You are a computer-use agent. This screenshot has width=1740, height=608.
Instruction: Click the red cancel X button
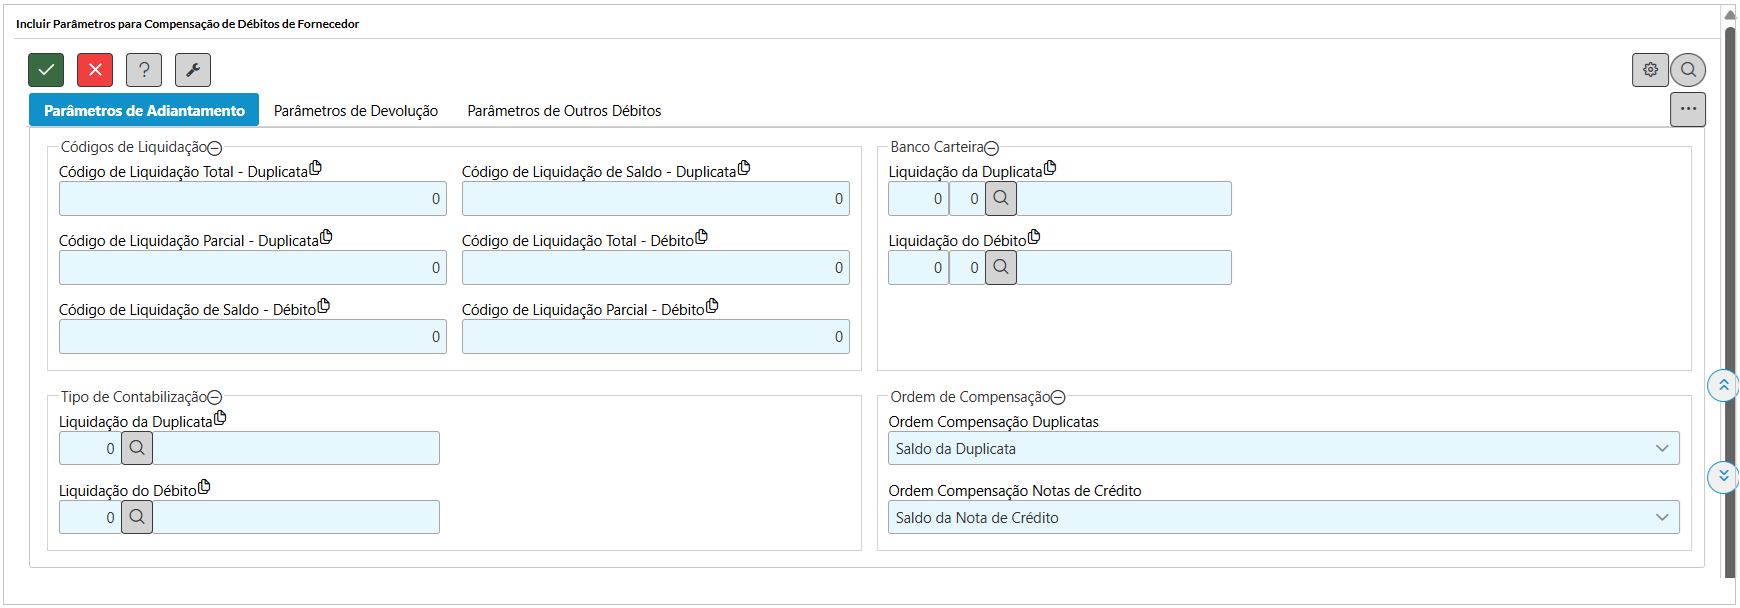tap(95, 70)
